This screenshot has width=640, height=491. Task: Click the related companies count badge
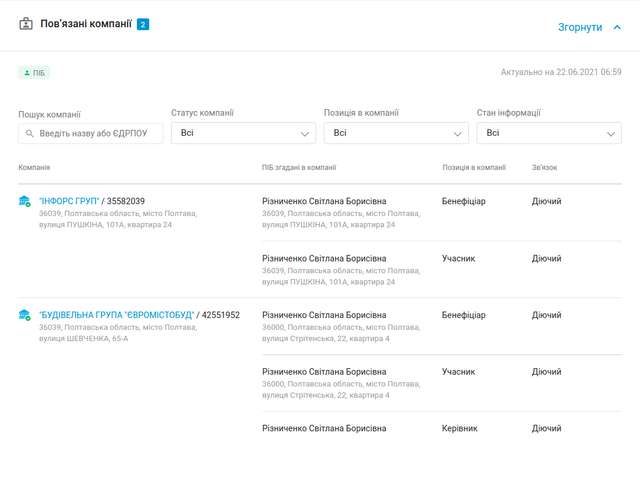(143, 24)
